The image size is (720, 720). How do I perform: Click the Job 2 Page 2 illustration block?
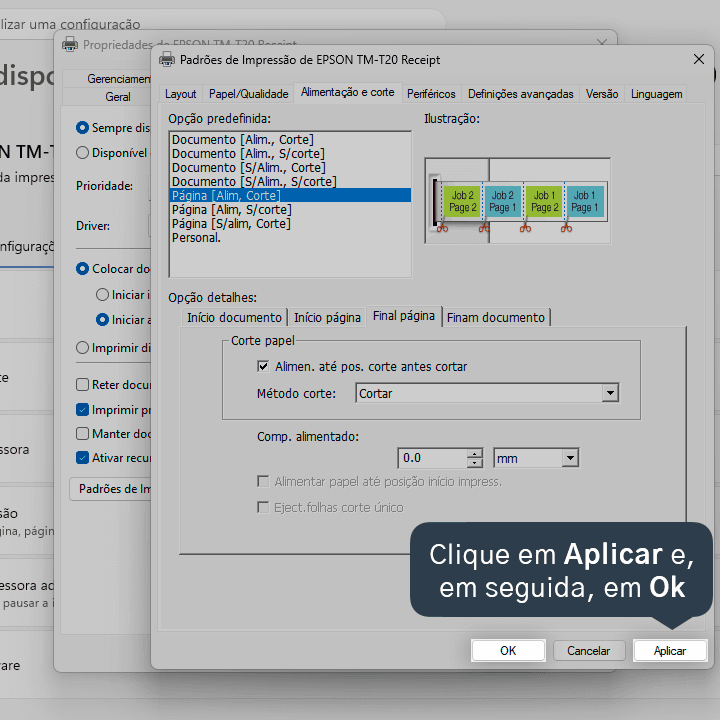[462, 202]
